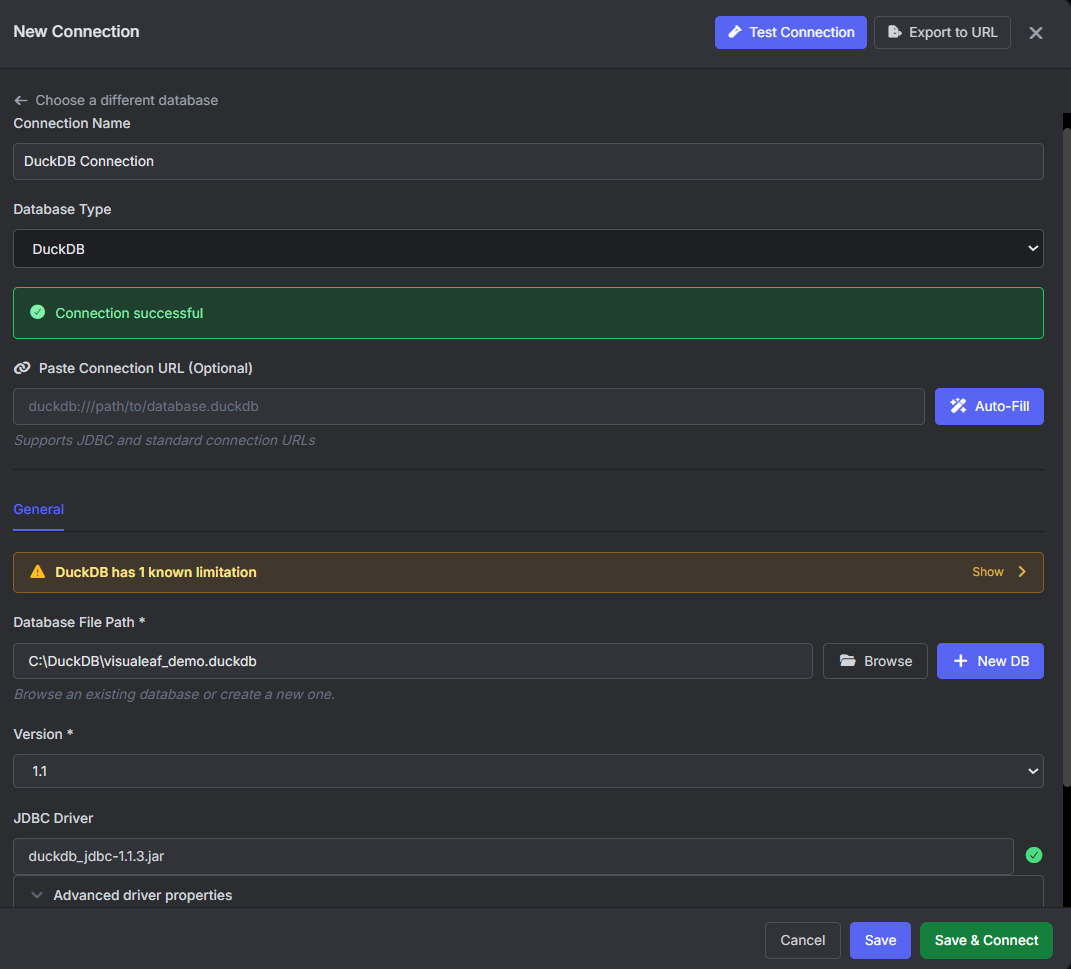Click the back arrow icon beside Choose a different database

click(x=20, y=100)
